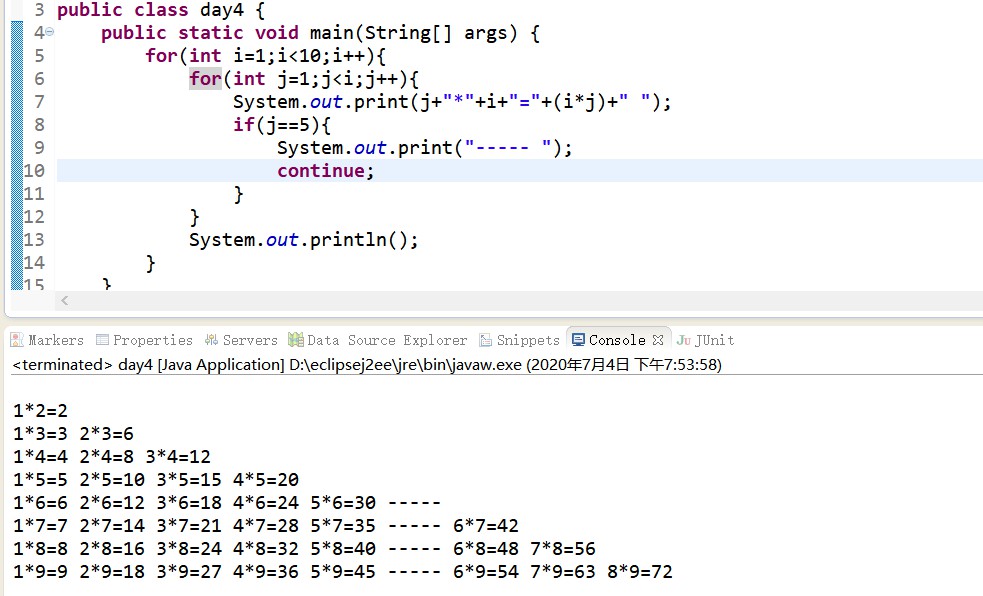Click 'System.out.println();' on line 13
Viewport: 983px width, 596px height.
(303, 240)
